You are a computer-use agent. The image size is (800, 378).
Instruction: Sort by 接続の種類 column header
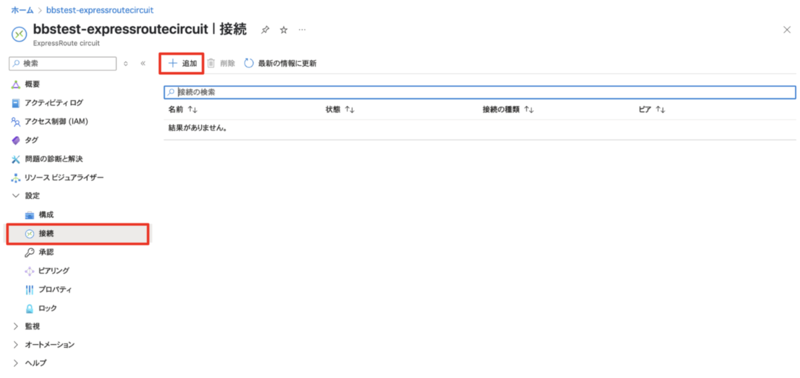508,110
